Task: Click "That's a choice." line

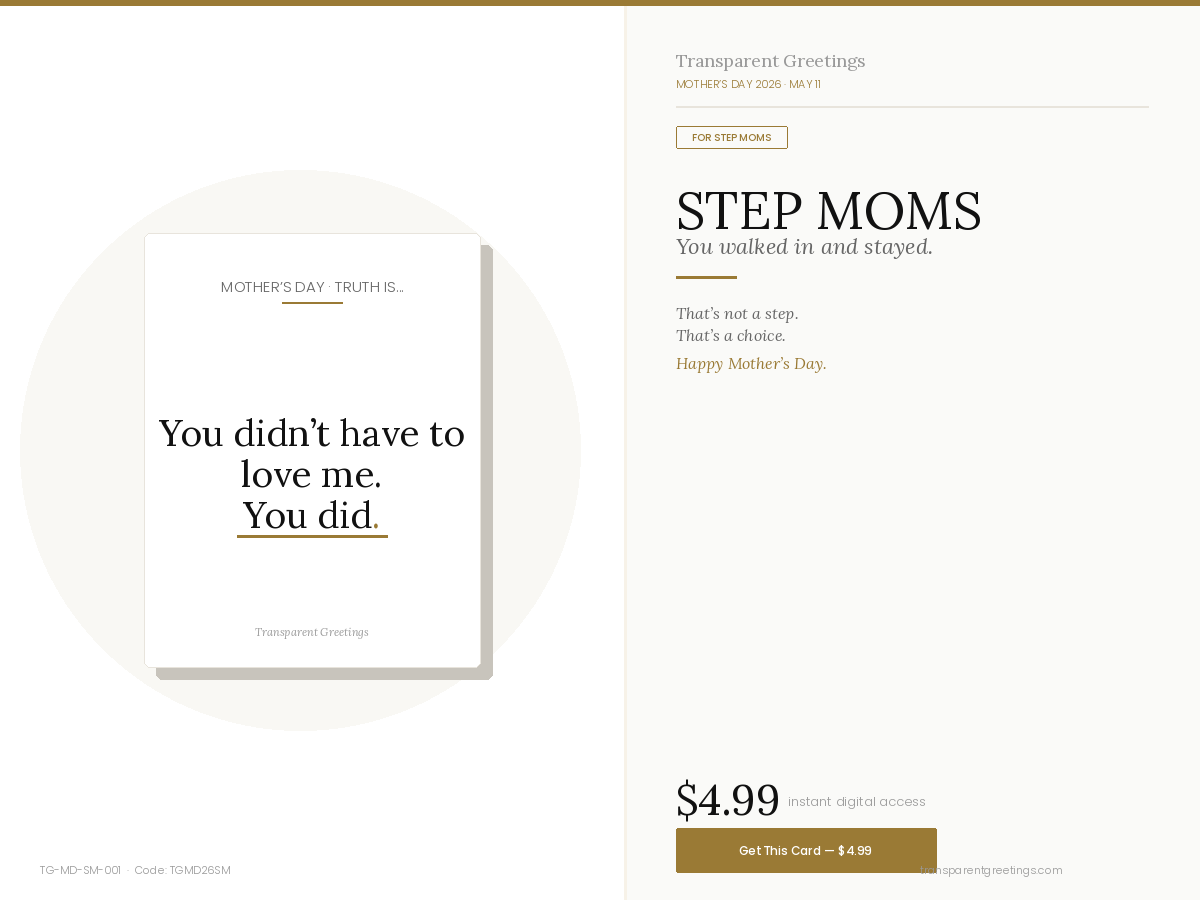Action: (731, 336)
